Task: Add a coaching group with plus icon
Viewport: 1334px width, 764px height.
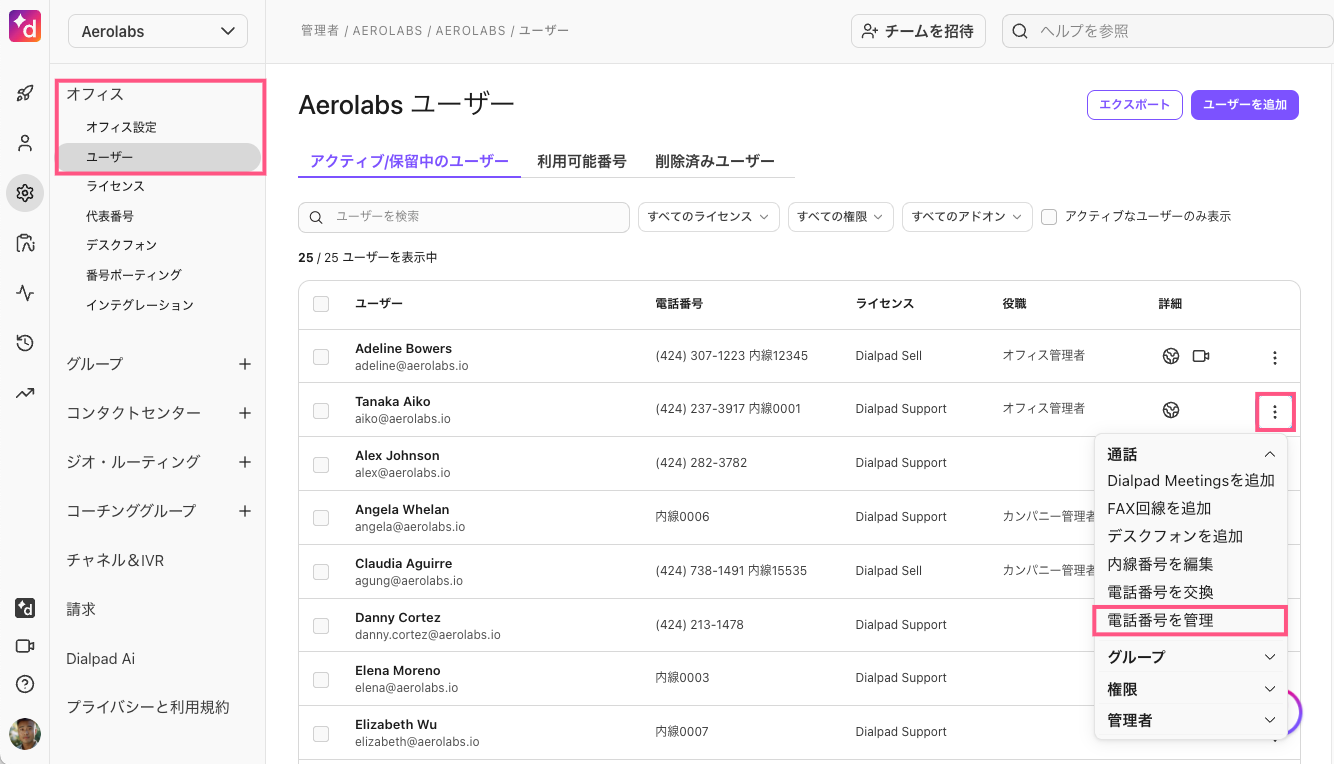Action: (245, 511)
